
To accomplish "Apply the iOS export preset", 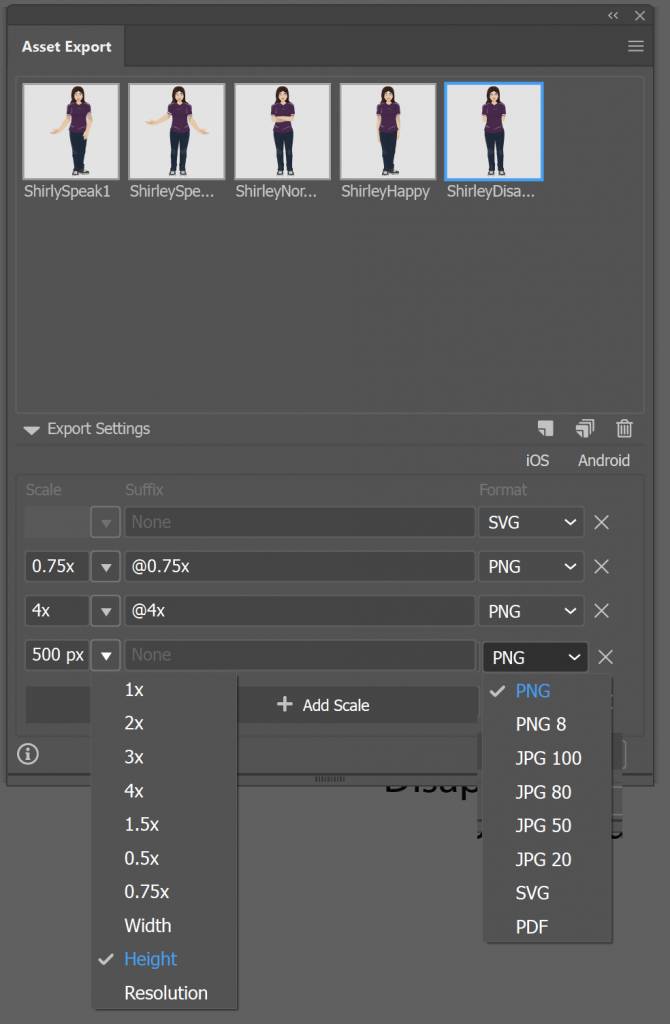I will [x=537, y=461].
